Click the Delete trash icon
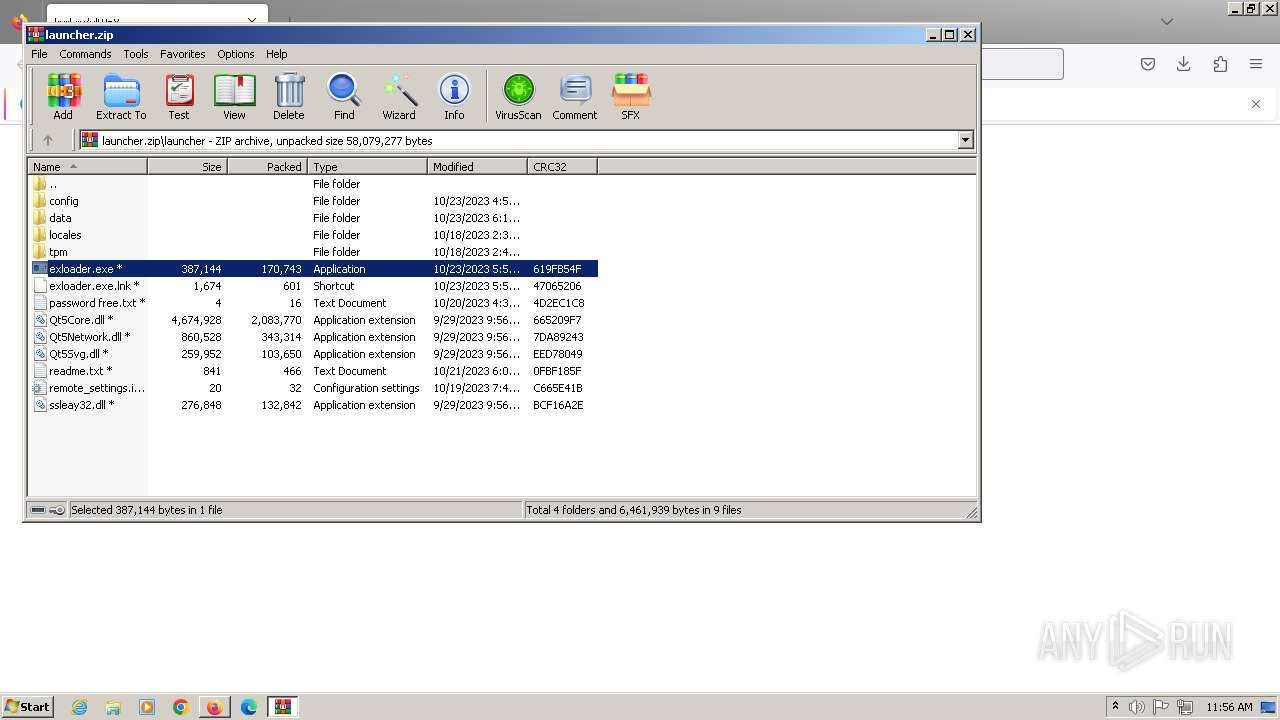Image resolution: width=1280 pixels, height=720 pixels. (x=289, y=97)
